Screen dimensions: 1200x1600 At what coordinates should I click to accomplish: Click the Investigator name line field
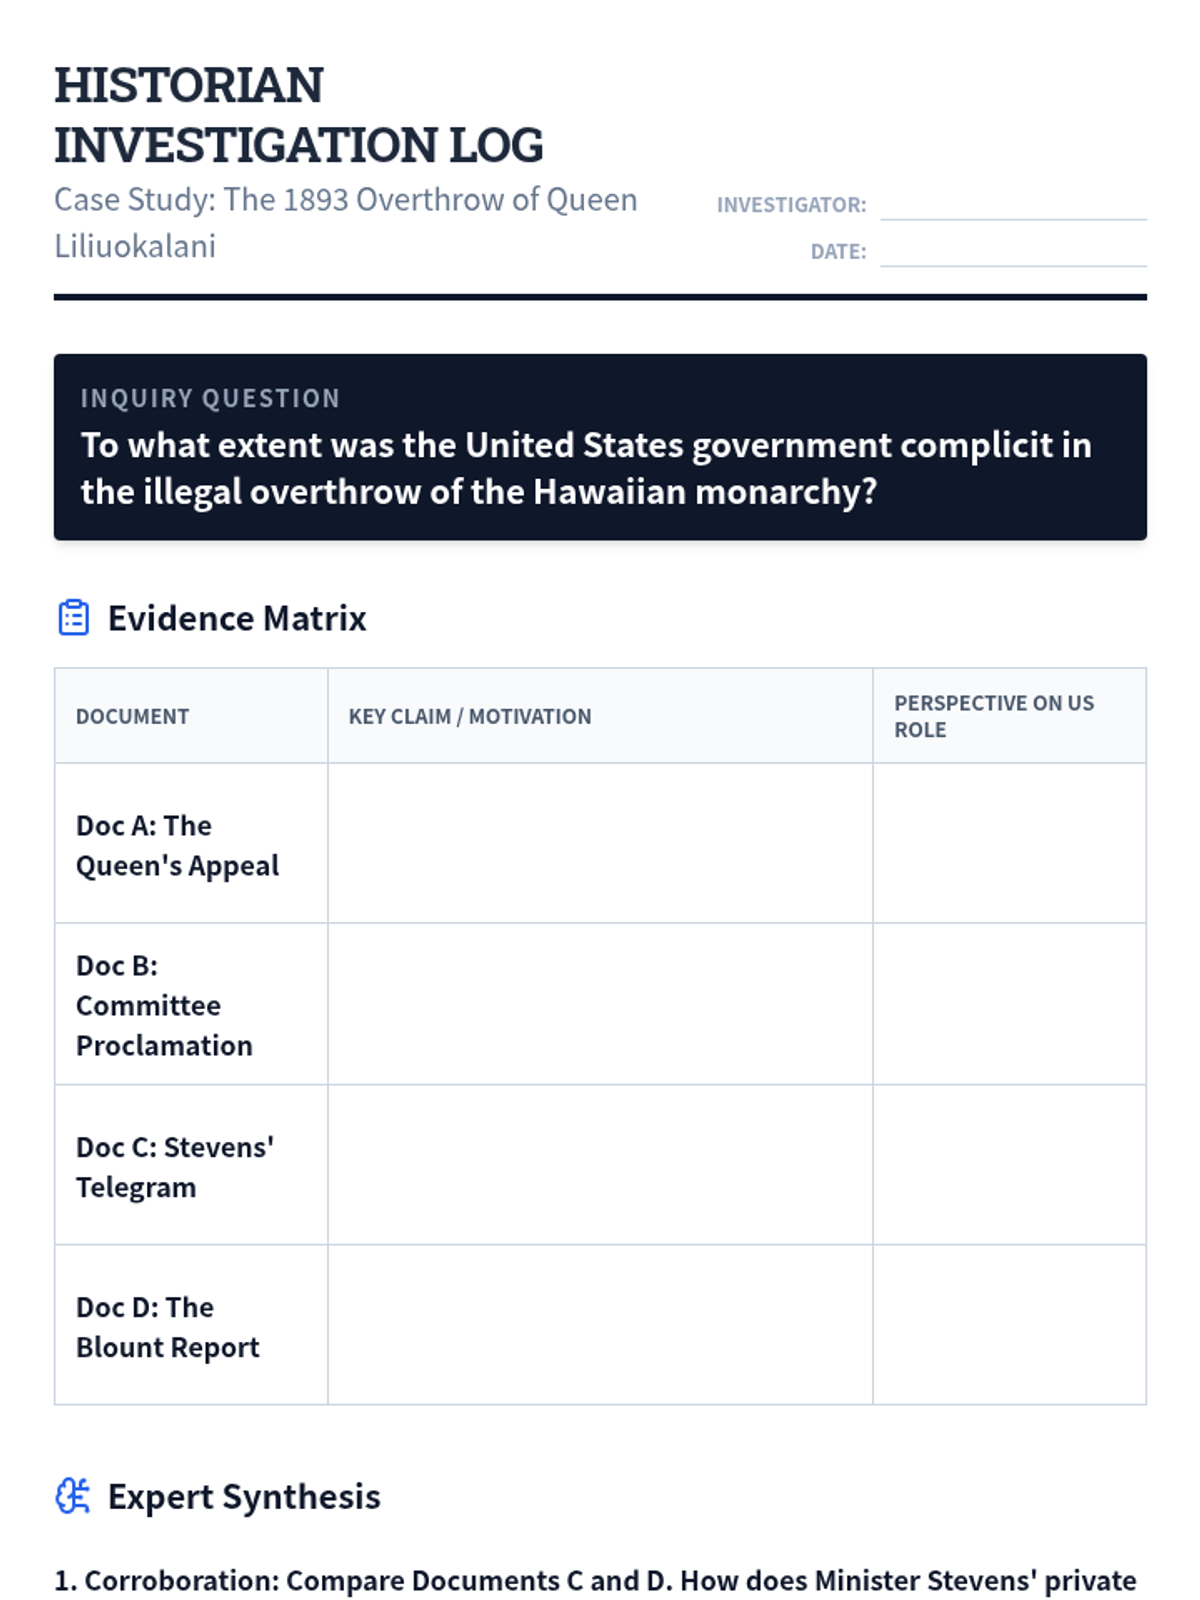tap(1013, 203)
